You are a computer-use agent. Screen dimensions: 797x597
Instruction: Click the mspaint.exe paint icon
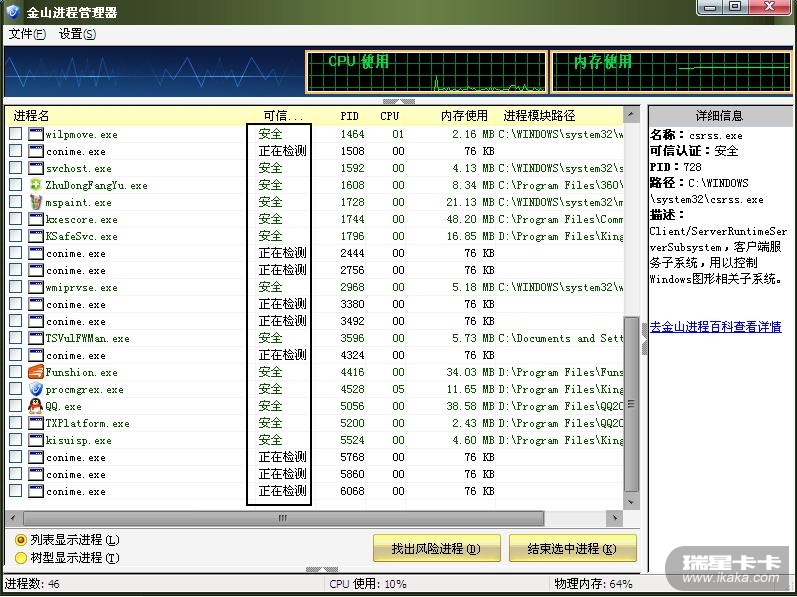tap(36, 202)
